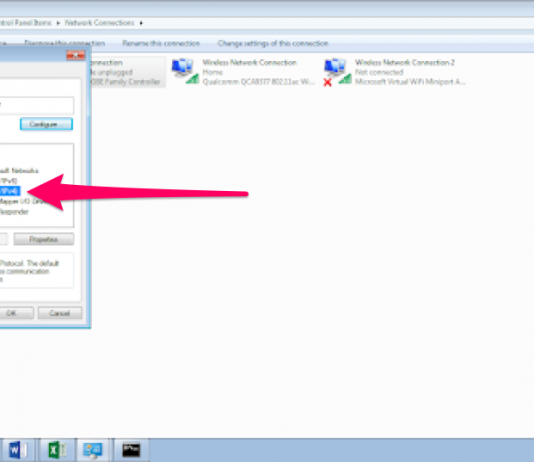Expand the arrow after Network Connections breadcrumb

click(x=141, y=23)
